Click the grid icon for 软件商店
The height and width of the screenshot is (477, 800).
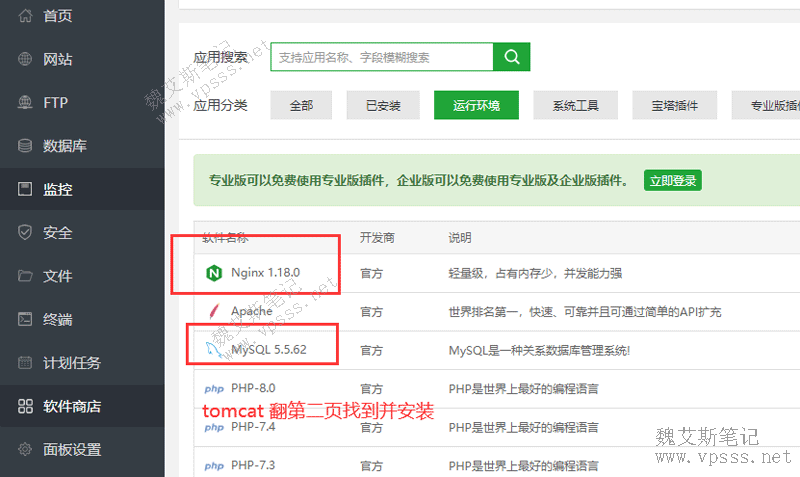pyautogui.click(x=25, y=406)
